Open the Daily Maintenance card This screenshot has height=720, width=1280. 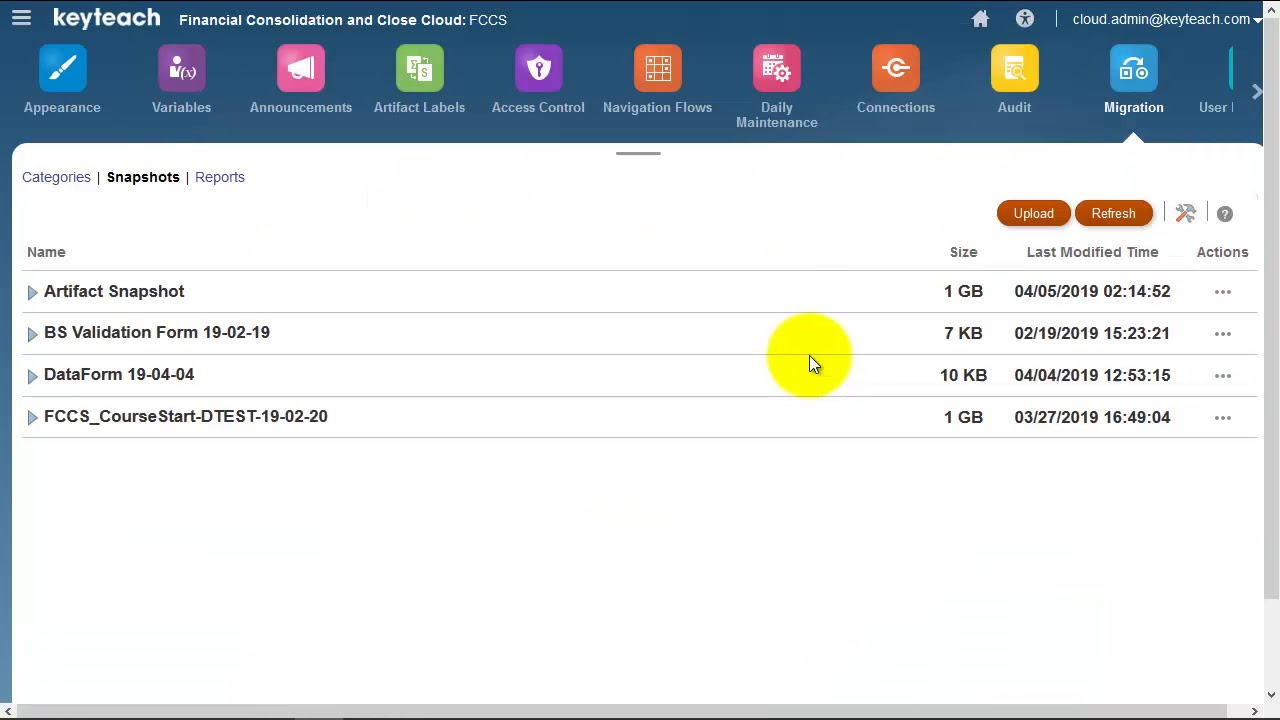[777, 88]
